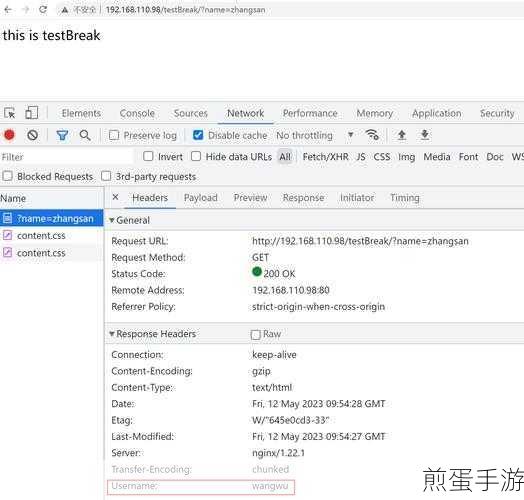The height and width of the screenshot is (500, 524).
Task: Click the 'this is testBreak' page text
Action: pos(51,35)
